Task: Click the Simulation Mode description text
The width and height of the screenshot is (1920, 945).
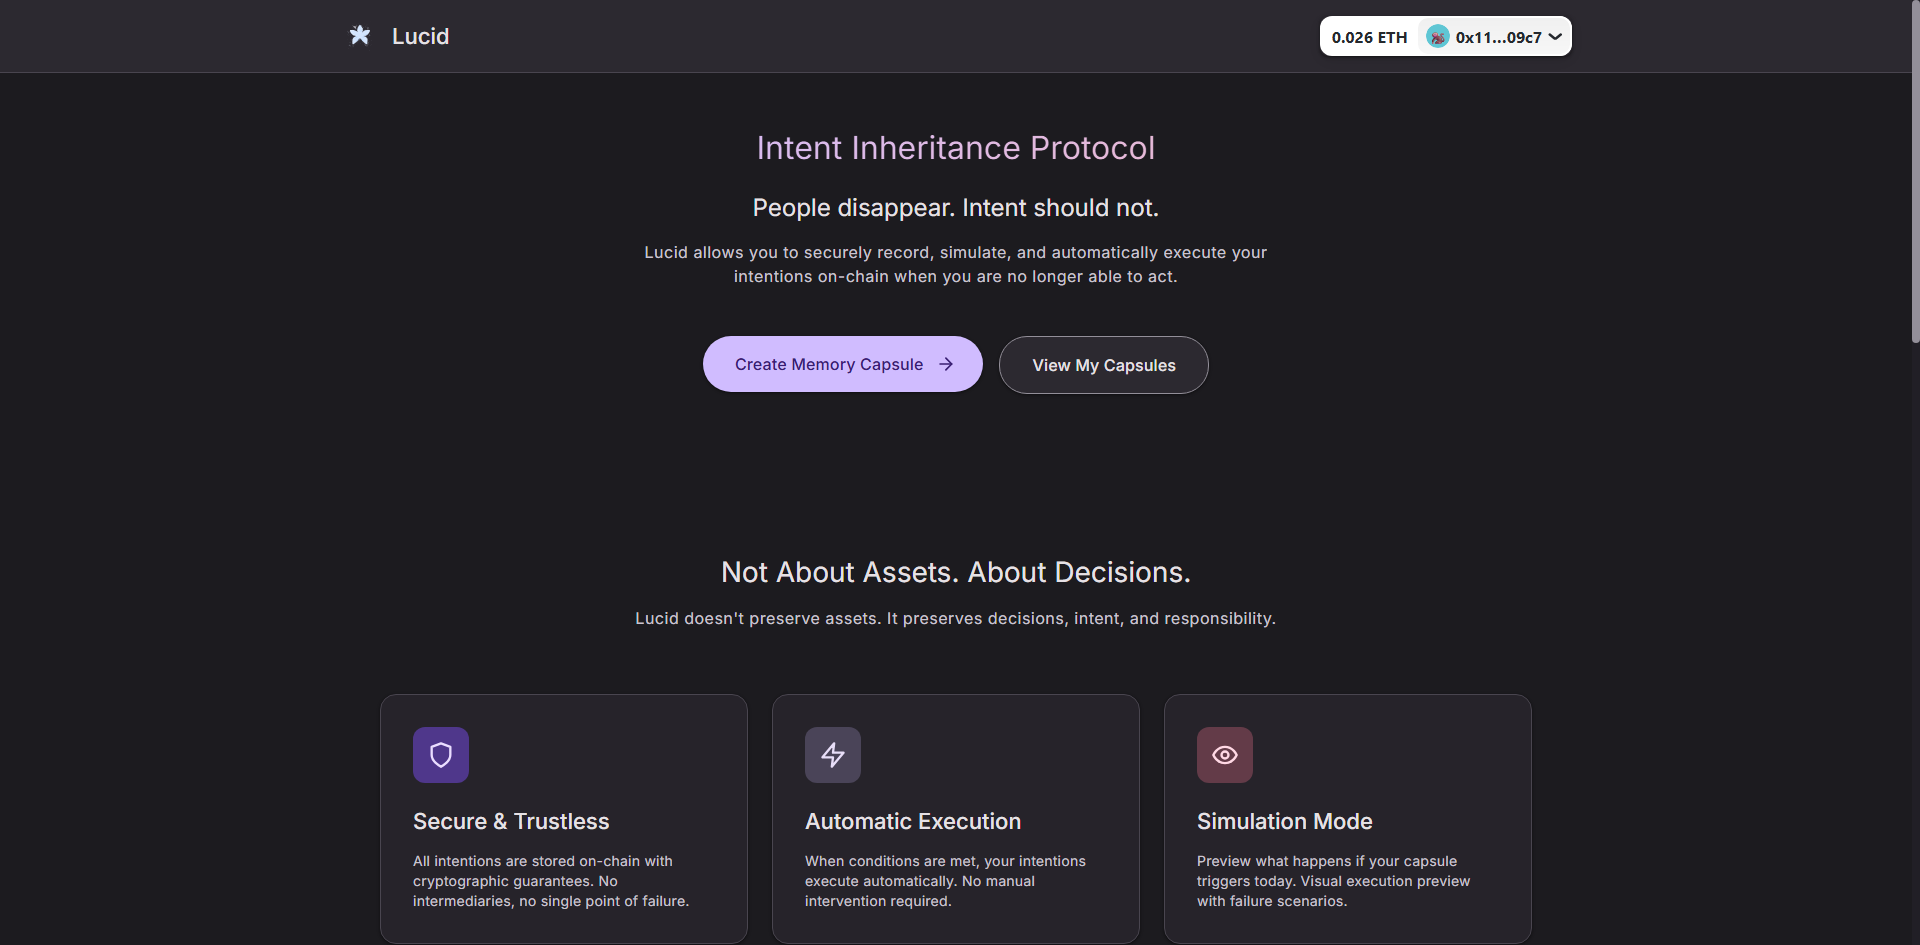Action: [1332, 881]
